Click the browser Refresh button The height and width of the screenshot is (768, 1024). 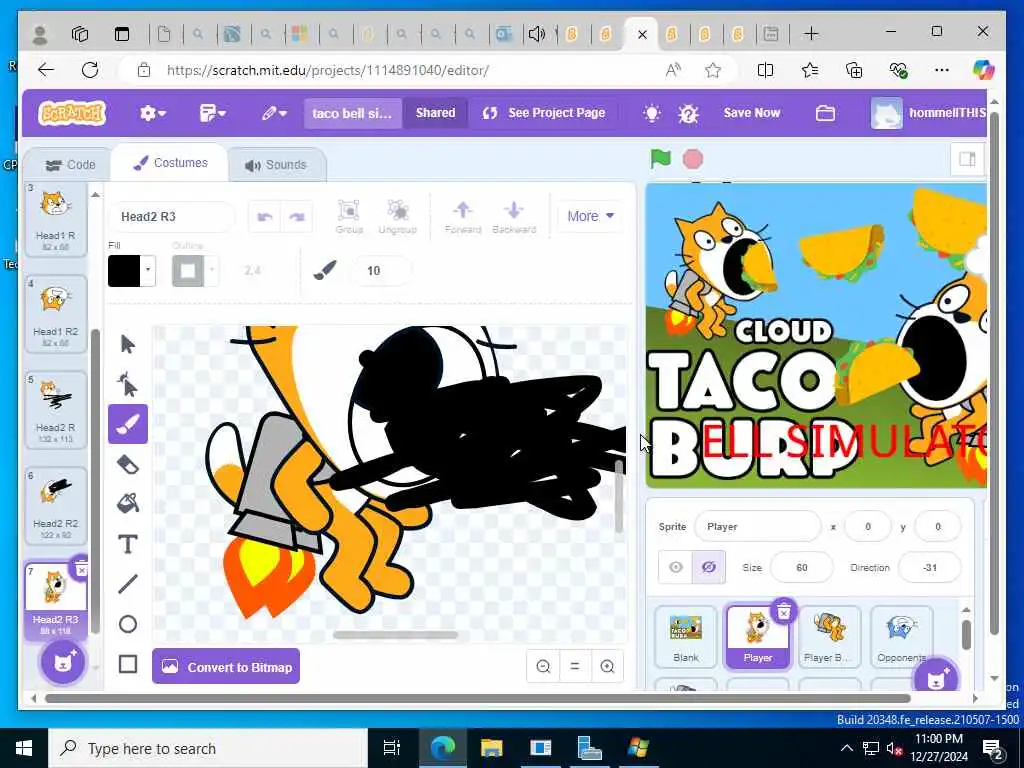point(90,70)
